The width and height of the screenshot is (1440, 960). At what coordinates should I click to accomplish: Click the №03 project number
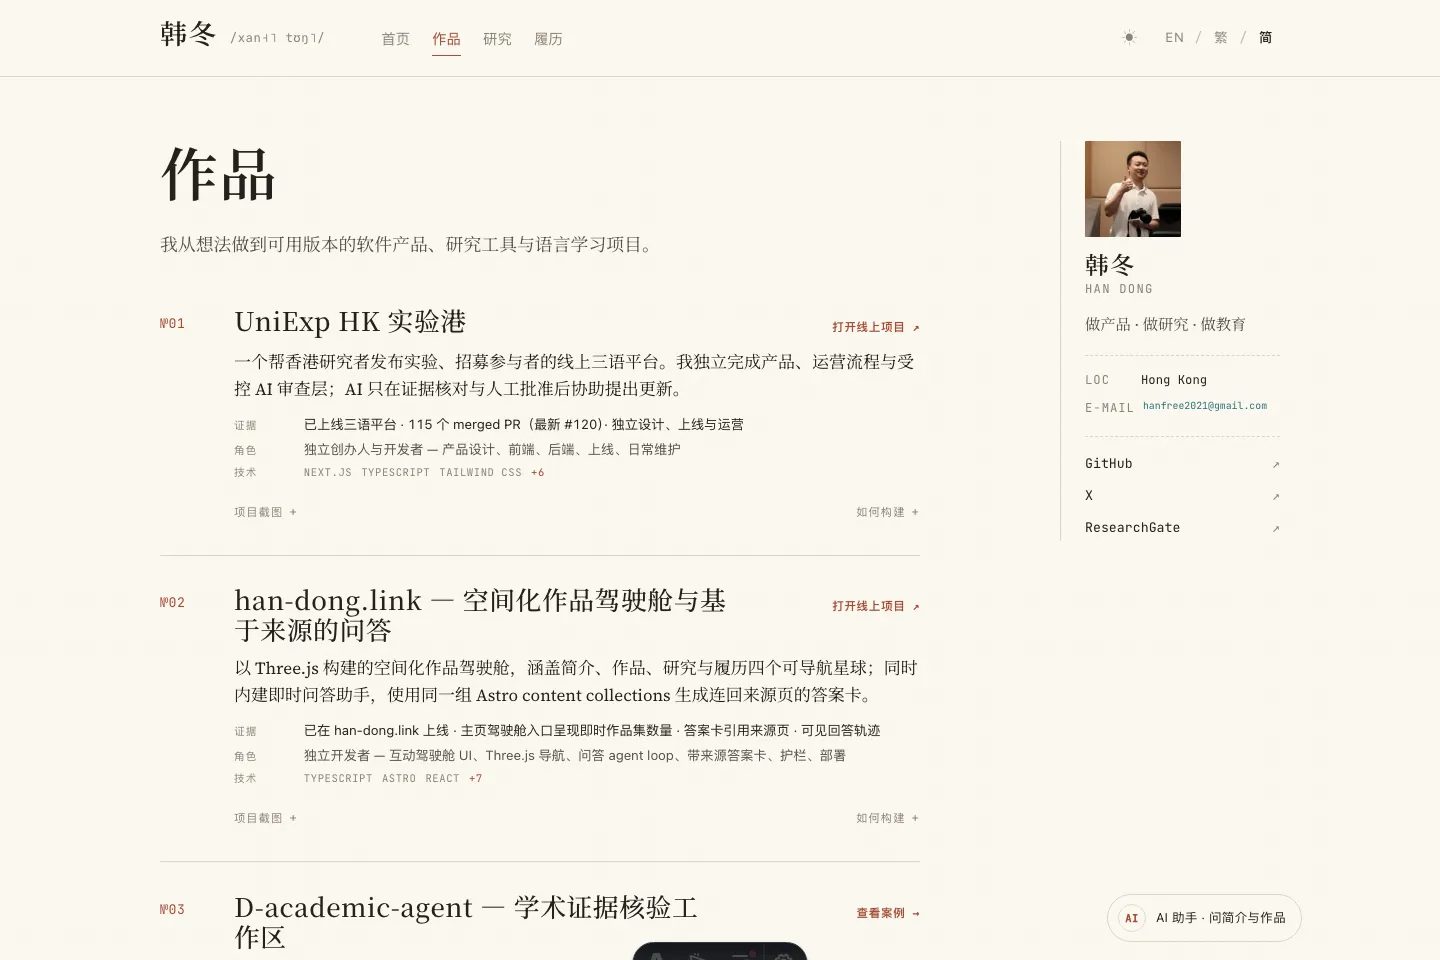pos(172,909)
